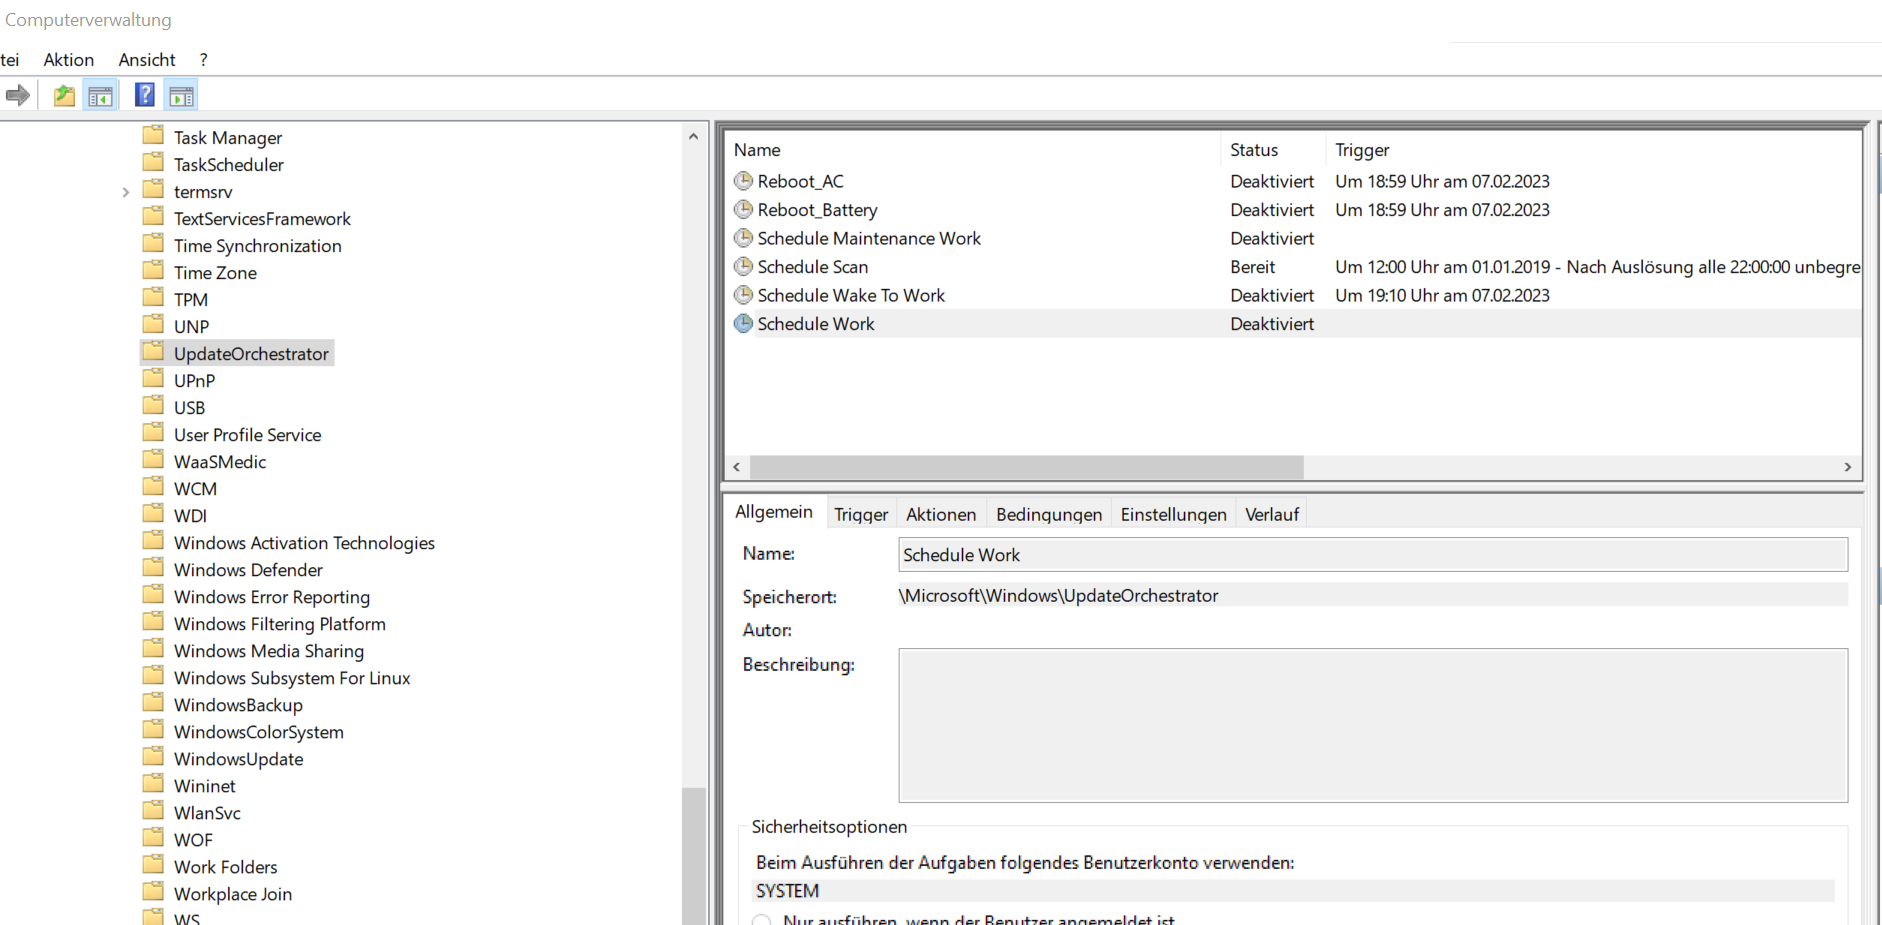This screenshot has width=1882, height=925.
Task: Click the up one level folder icon
Action: coord(64,96)
